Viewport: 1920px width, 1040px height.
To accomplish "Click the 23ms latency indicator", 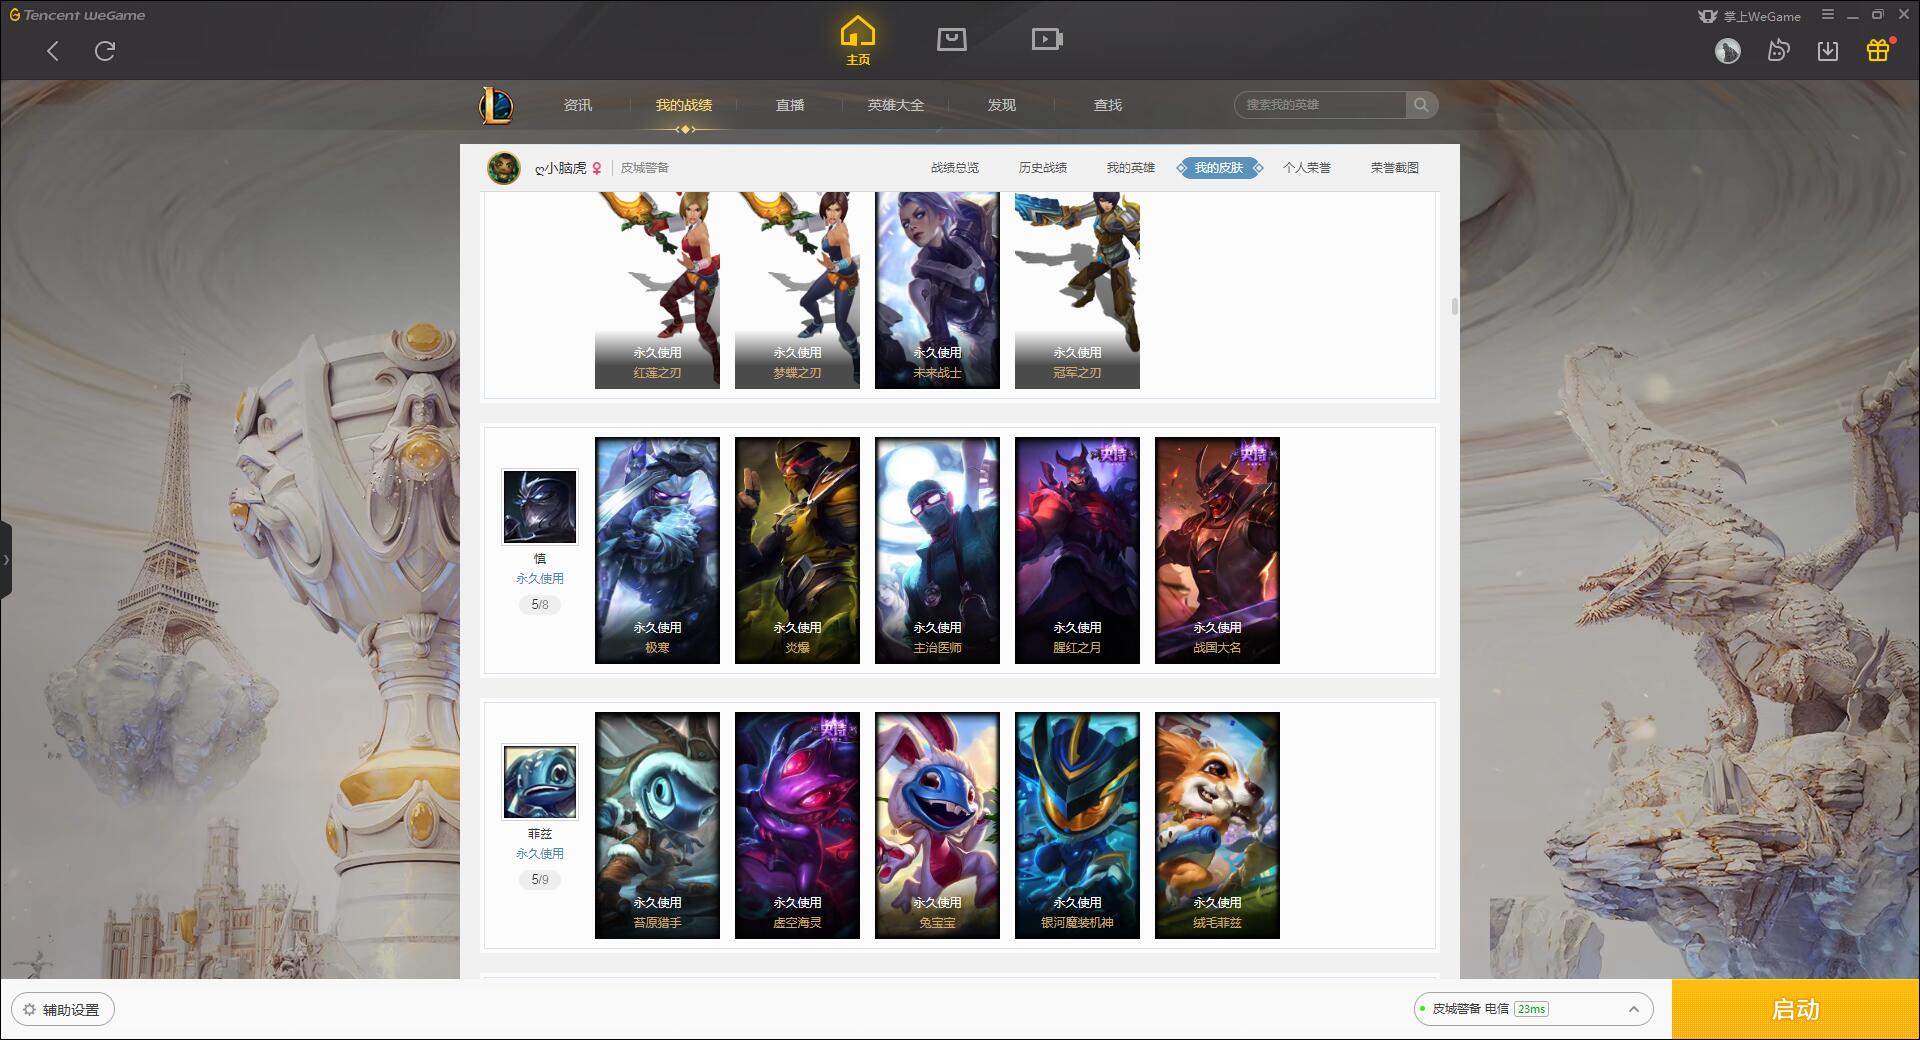I will click(x=1531, y=1009).
